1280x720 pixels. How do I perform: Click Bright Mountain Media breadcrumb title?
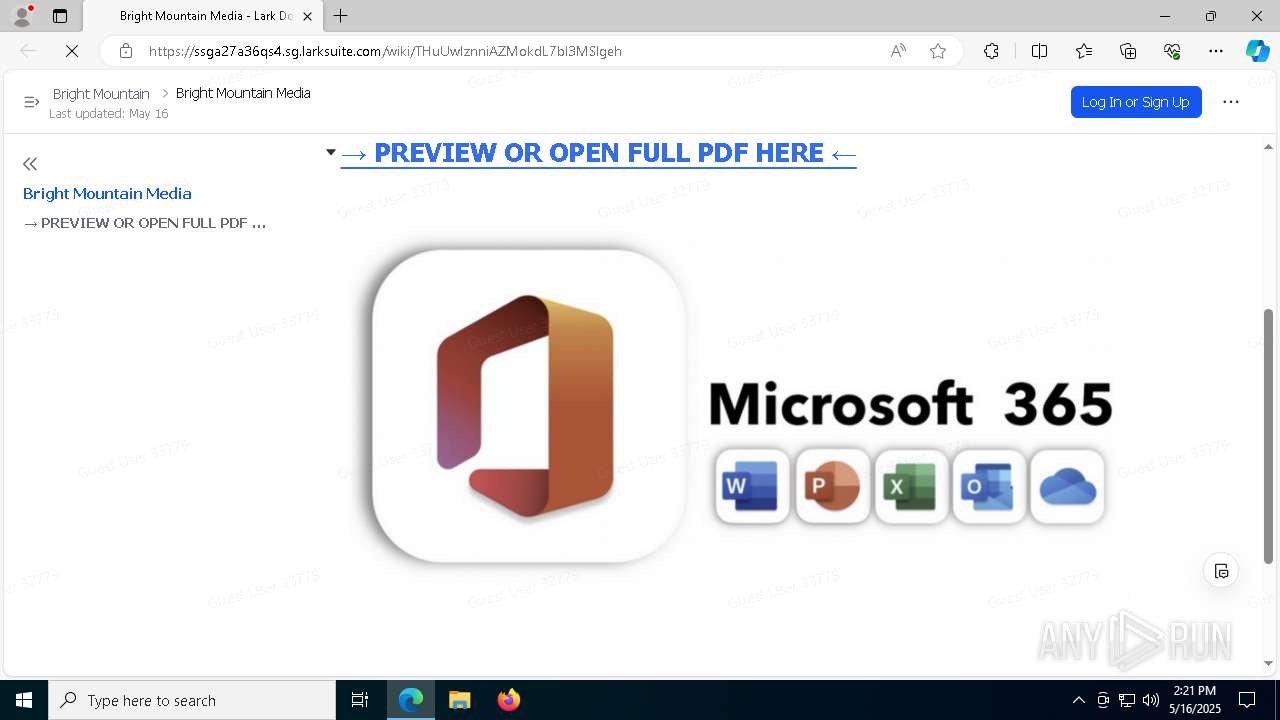(243, 93)
